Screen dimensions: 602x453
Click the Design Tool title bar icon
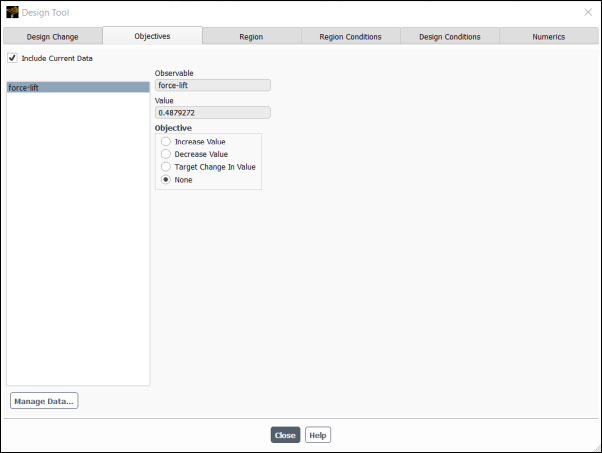tap(12, 12)
